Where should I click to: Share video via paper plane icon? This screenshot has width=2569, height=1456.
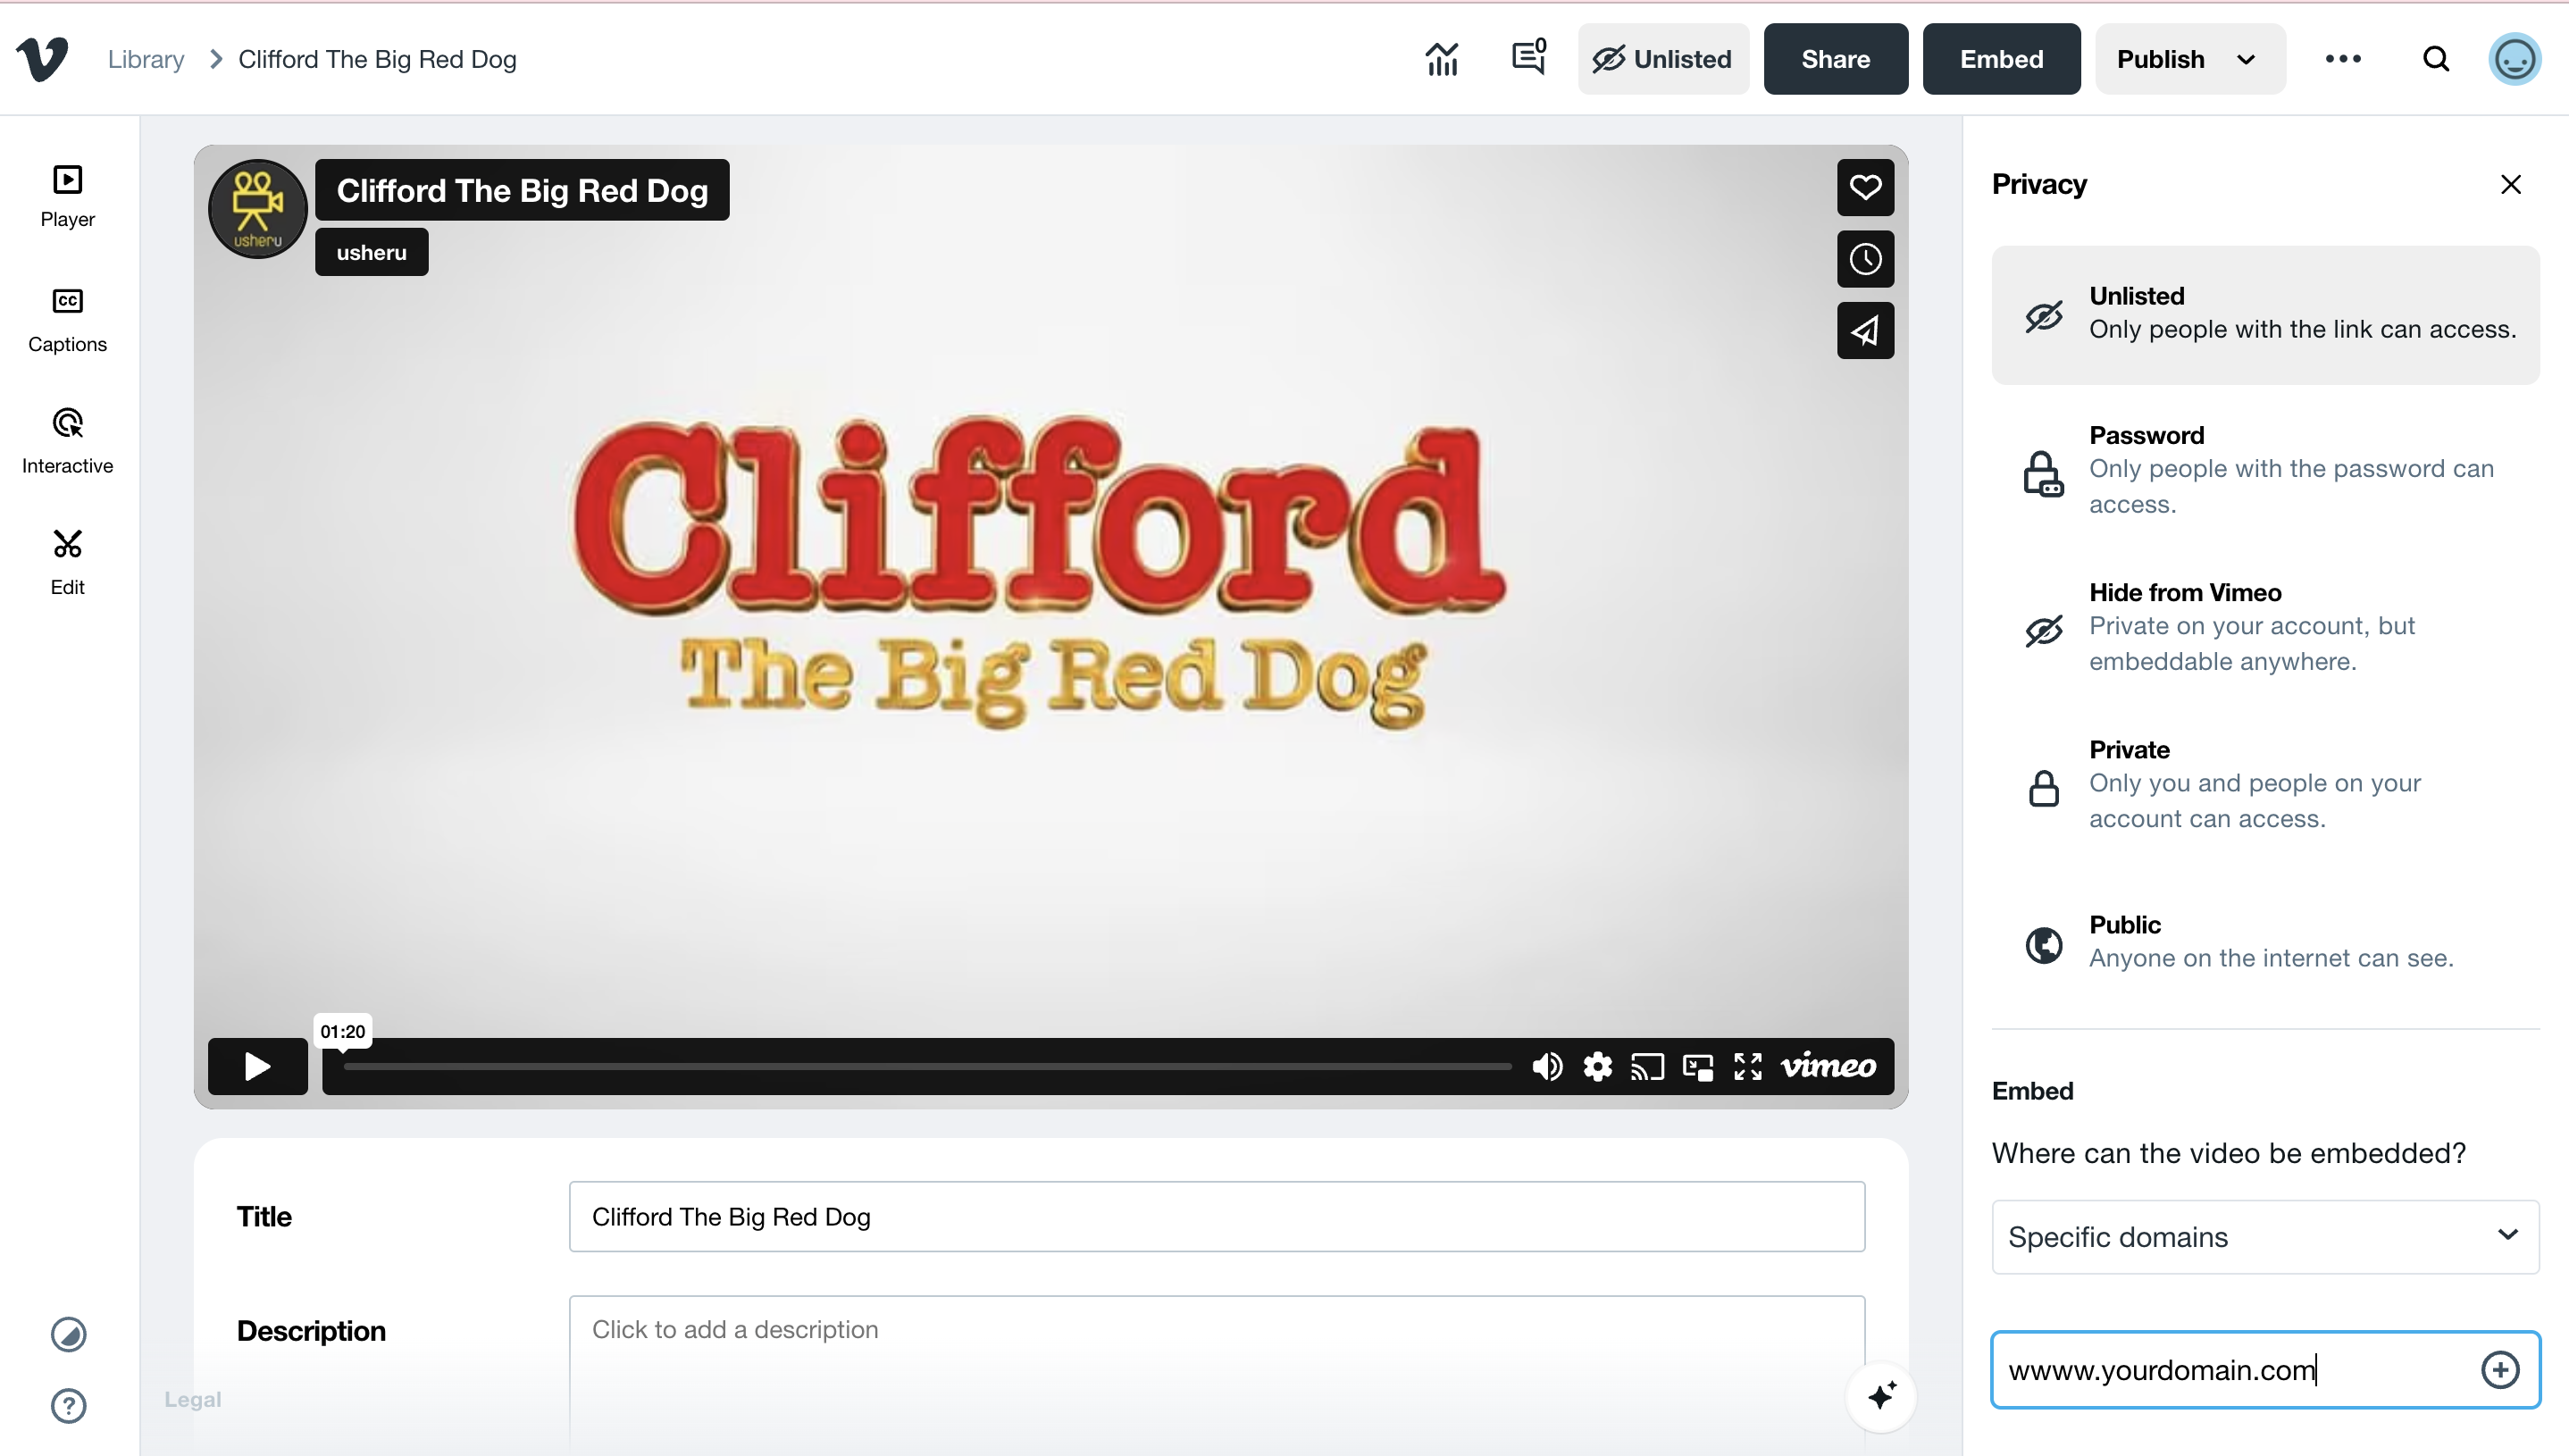(1865, 331)
